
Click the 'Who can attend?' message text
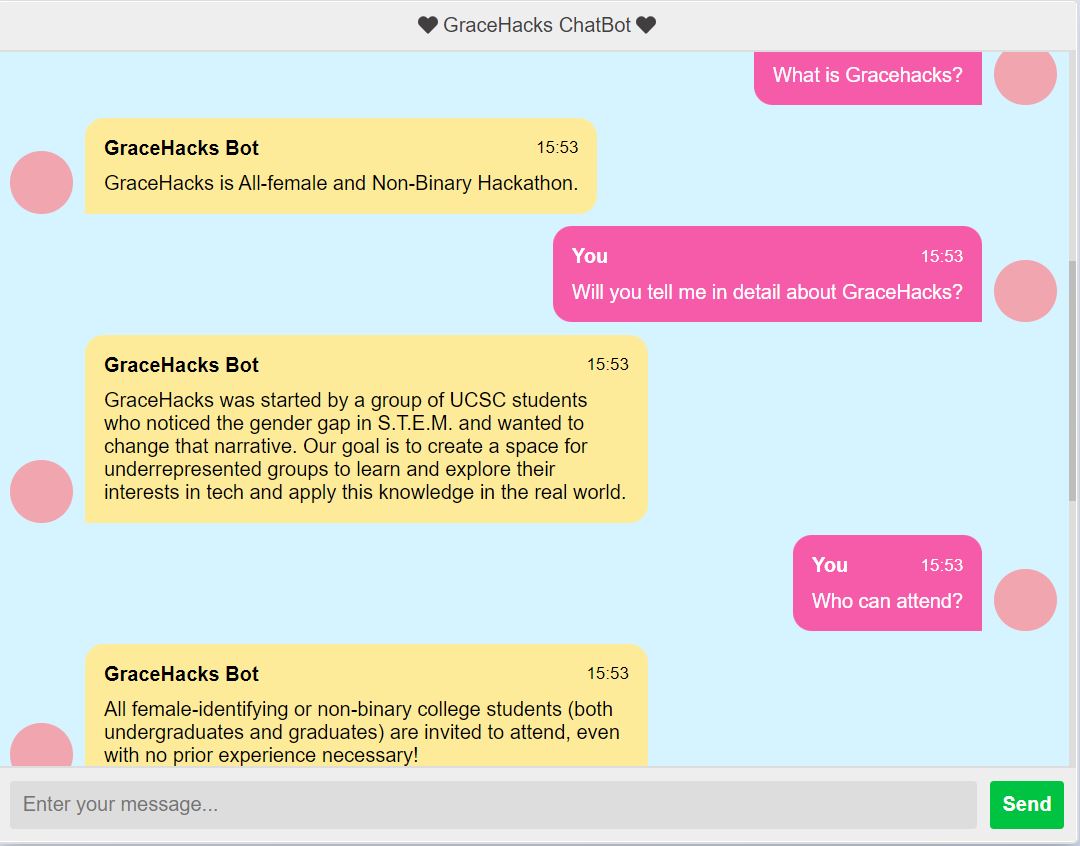(x=887, y=601)
